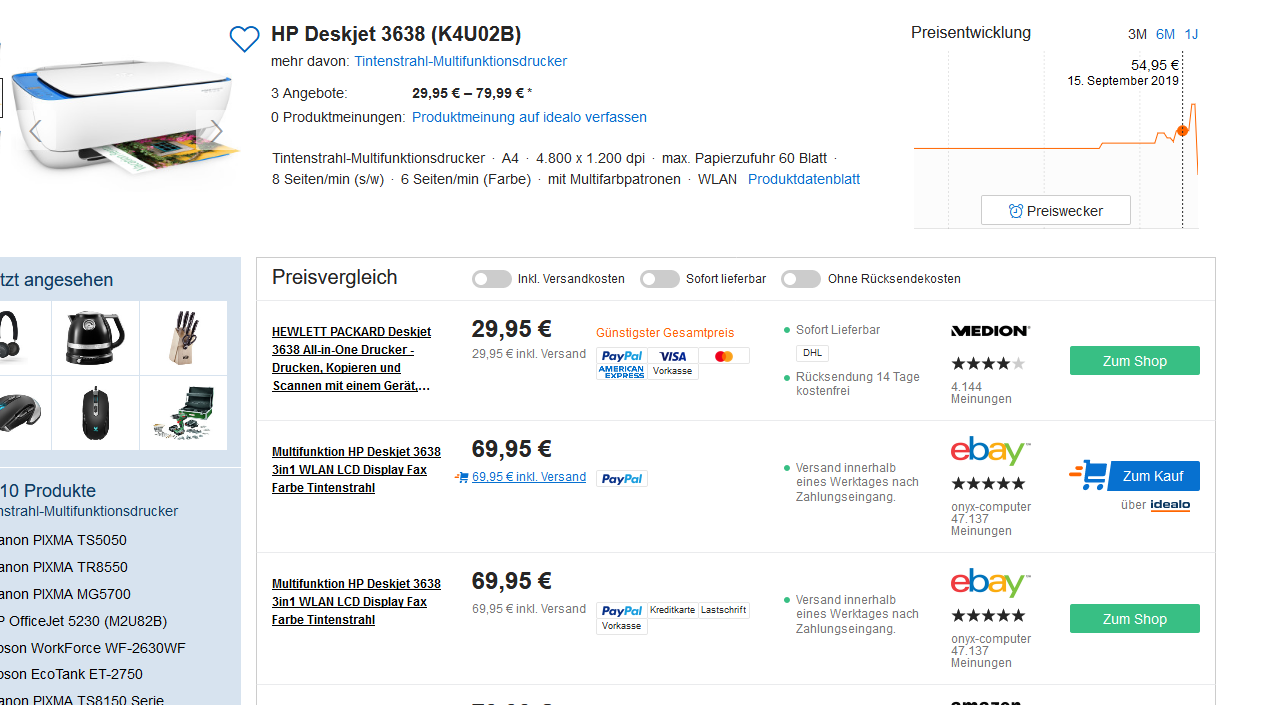
Task: Toggle Ohne Rücksendekosten switch
Action: click(801, 279)
